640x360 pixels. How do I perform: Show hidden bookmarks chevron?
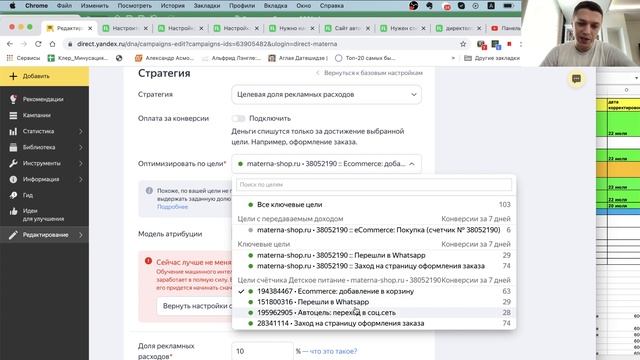453,58
